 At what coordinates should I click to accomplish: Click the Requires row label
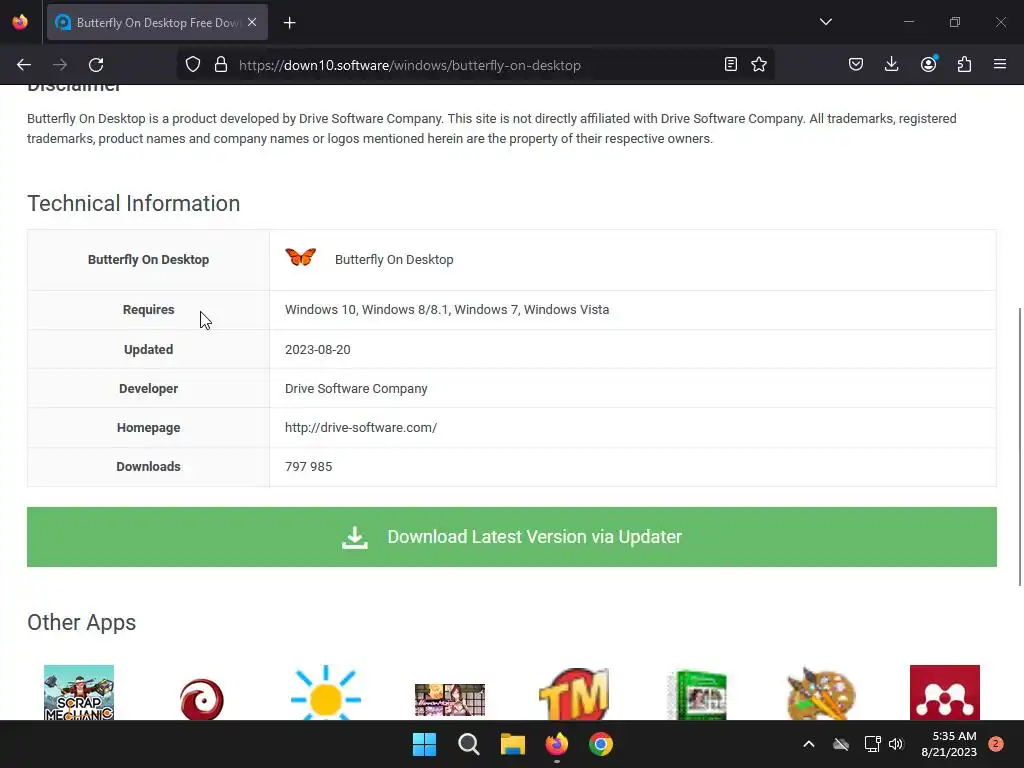(148, 310)
